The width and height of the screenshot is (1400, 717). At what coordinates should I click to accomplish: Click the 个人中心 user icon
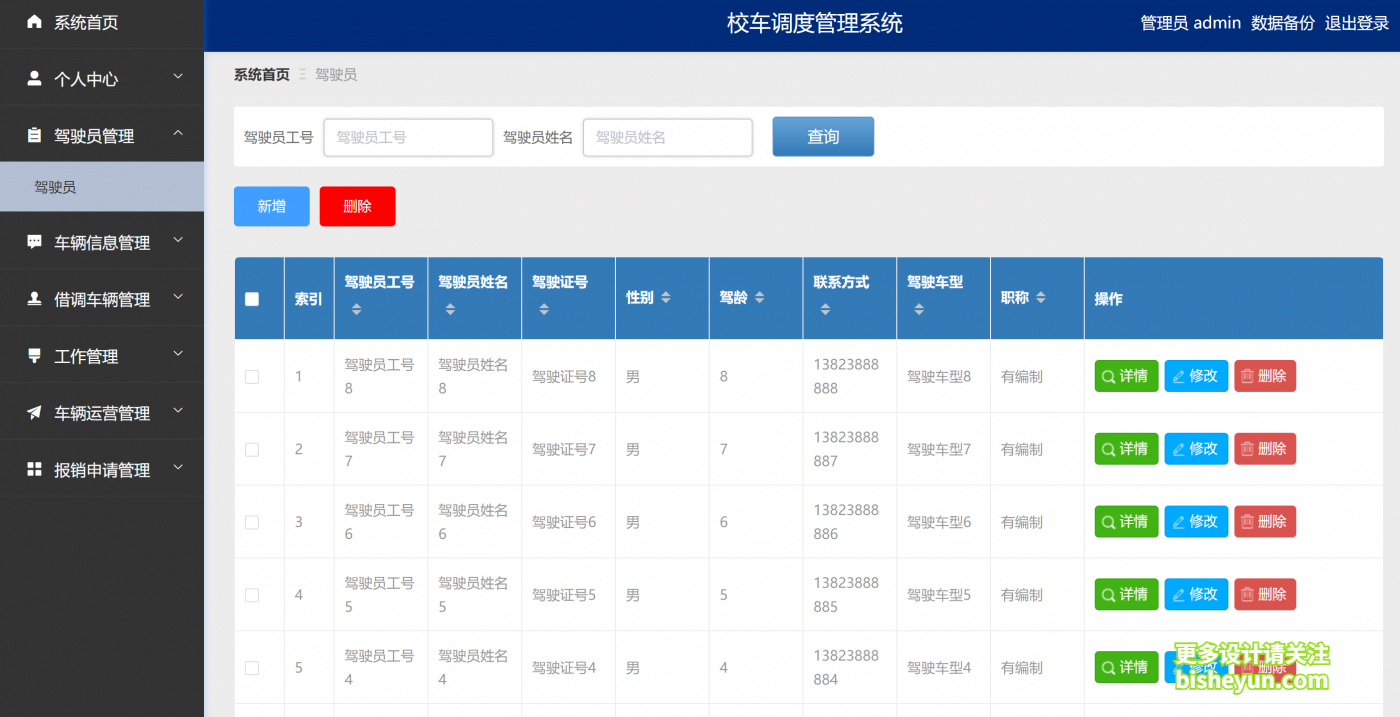[x=32, y=78]
